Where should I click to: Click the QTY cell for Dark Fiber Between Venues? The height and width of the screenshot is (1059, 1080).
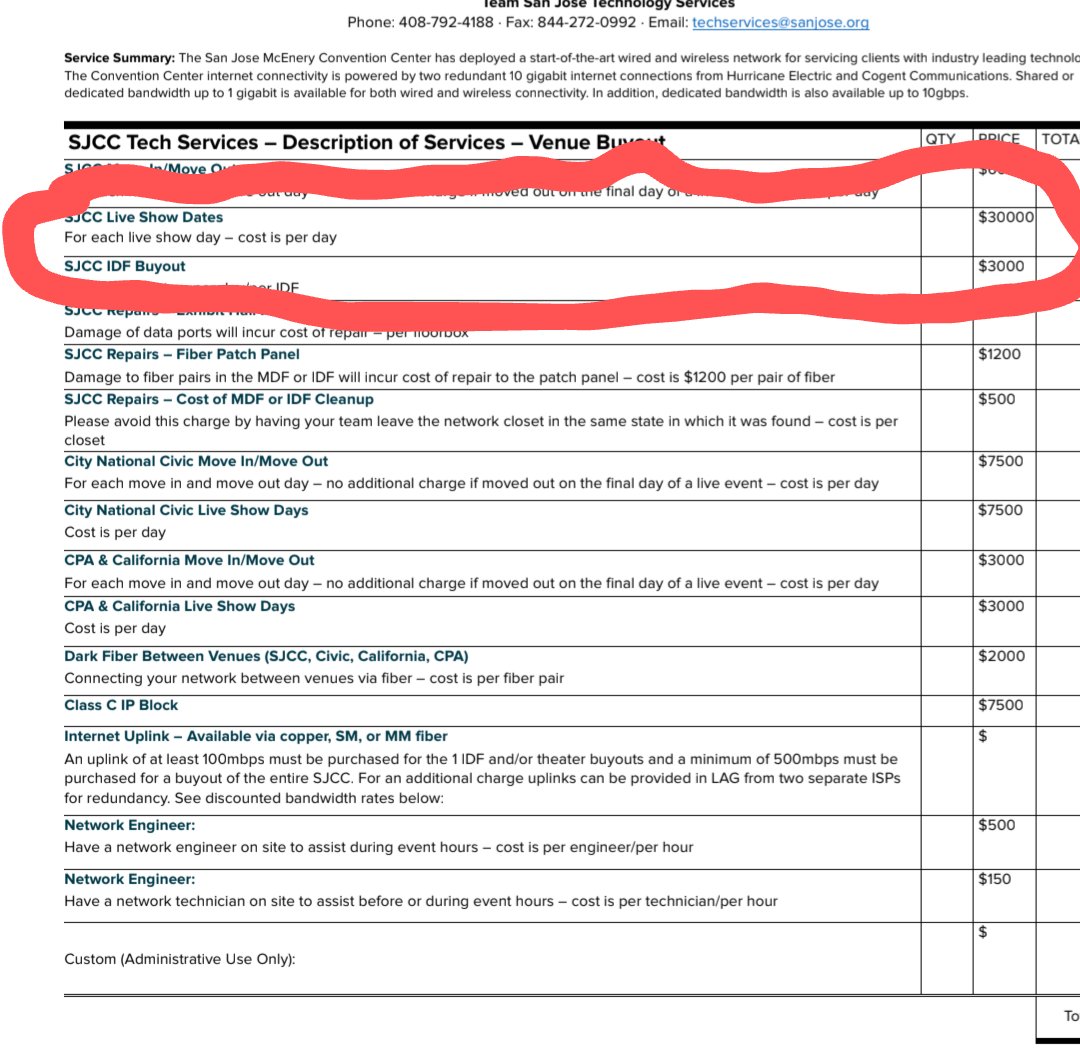click(x=947, y=671)
